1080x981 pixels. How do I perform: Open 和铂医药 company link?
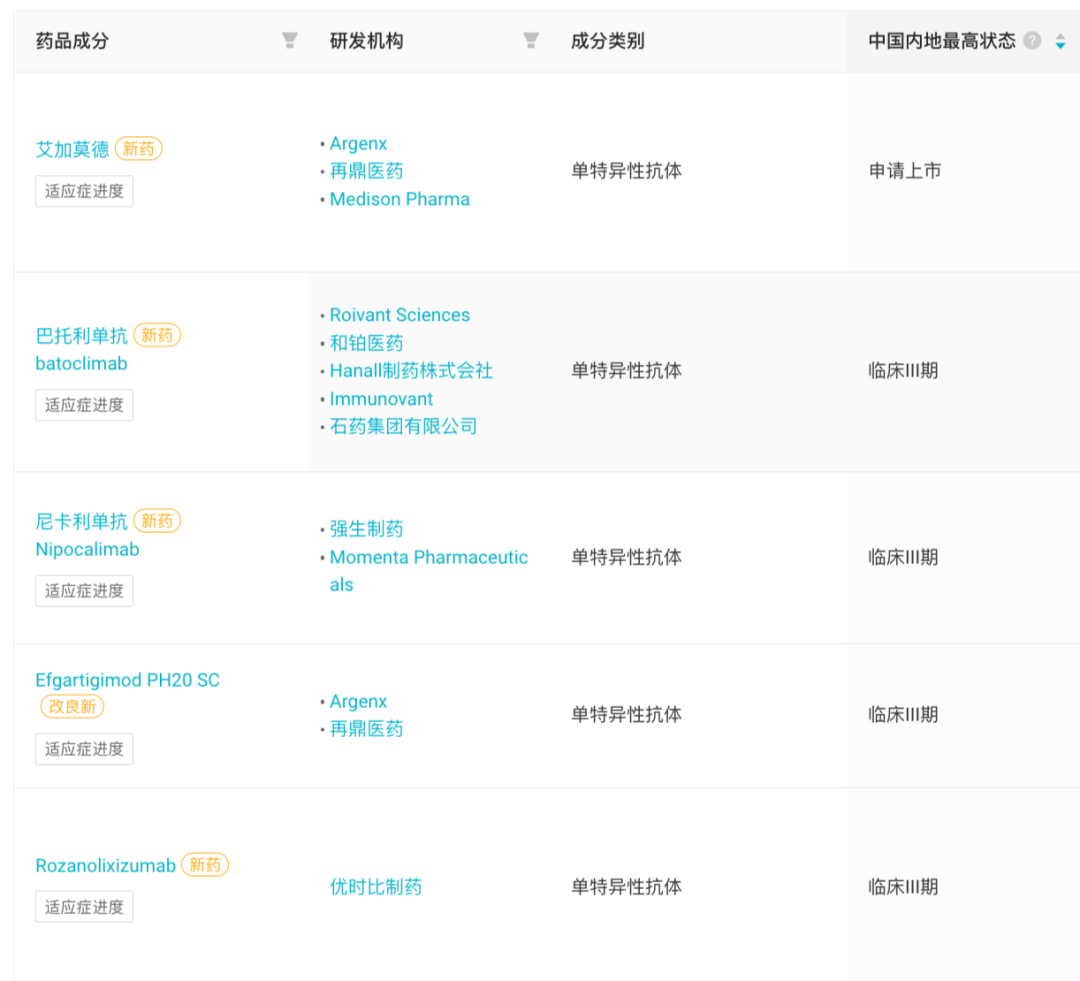click(x=366, y=343)
